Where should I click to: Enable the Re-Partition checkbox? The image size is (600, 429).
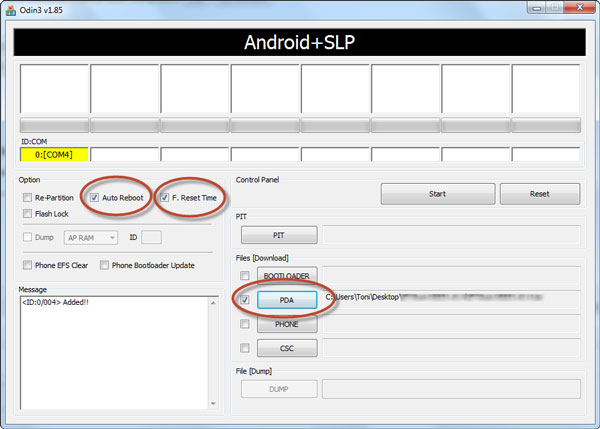[27, 198]
